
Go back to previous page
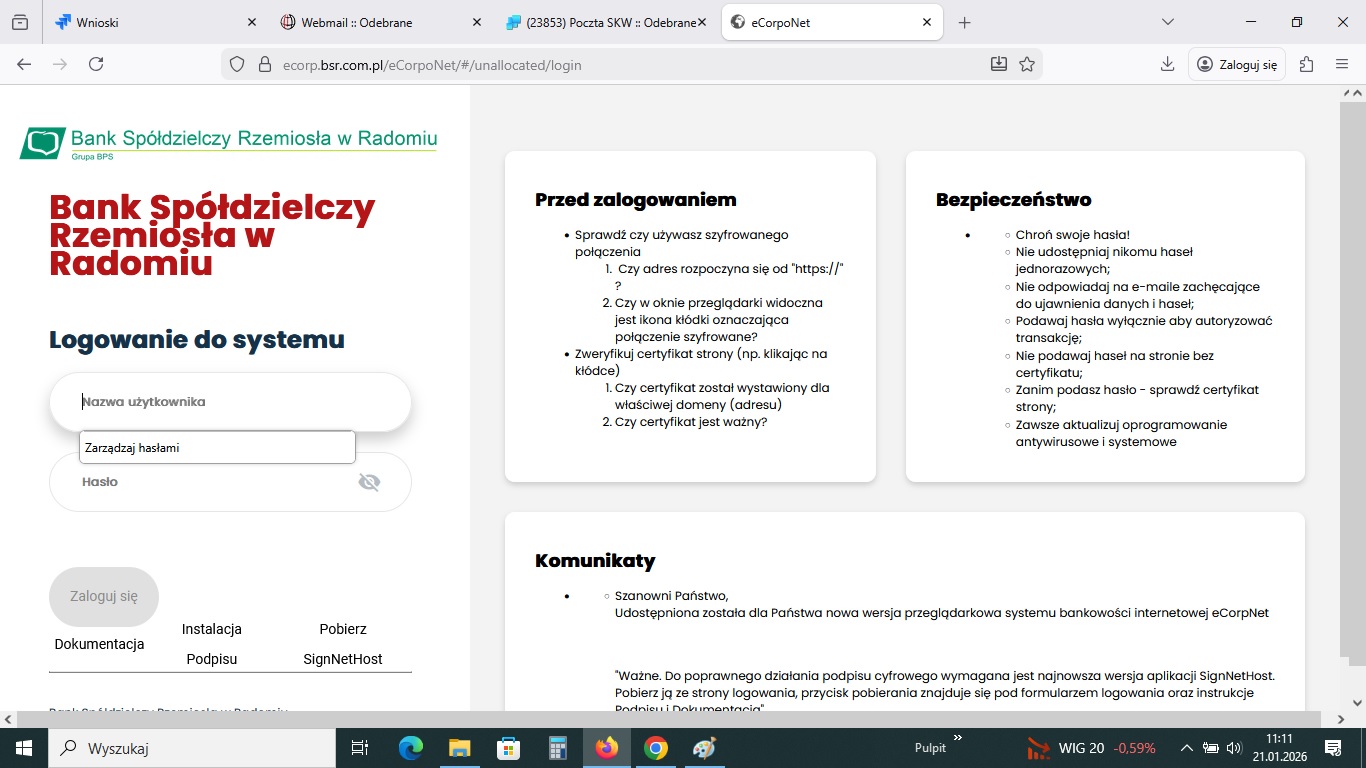point(24,64)
